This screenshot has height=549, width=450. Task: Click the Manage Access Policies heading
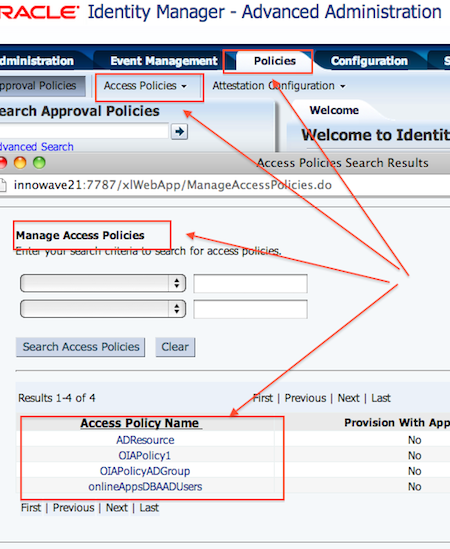[80, 235]
